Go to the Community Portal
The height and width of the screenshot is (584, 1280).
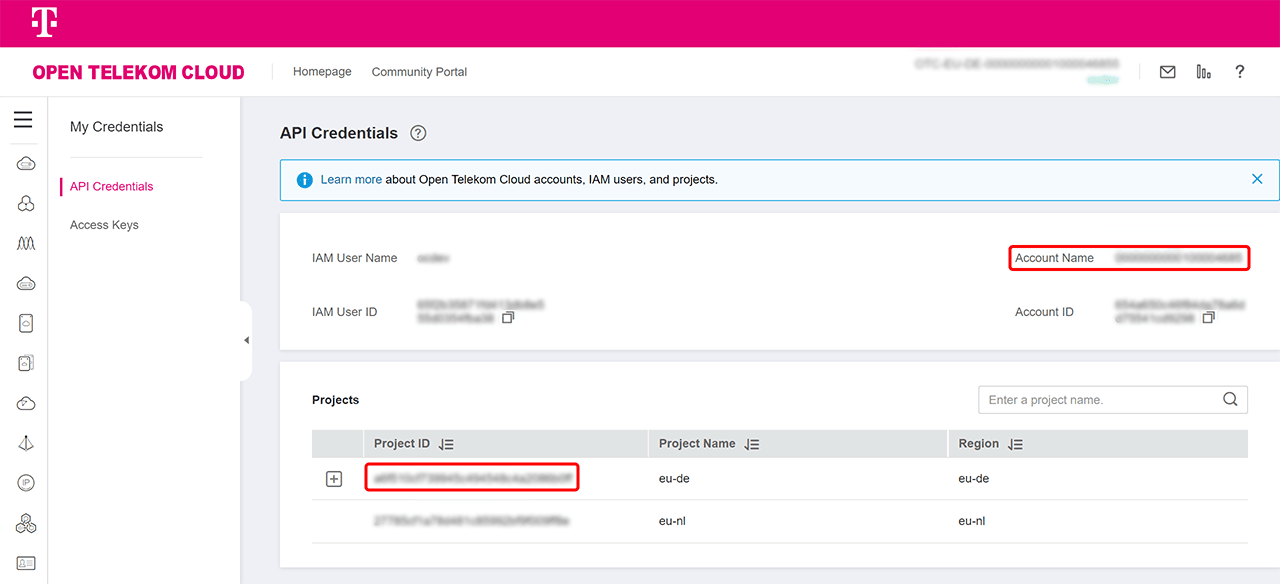click(419, 72)
